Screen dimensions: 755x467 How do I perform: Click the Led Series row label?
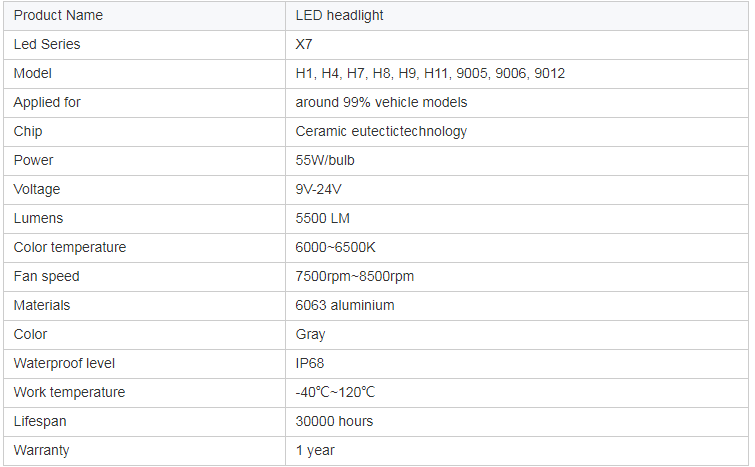coord(47,44)
